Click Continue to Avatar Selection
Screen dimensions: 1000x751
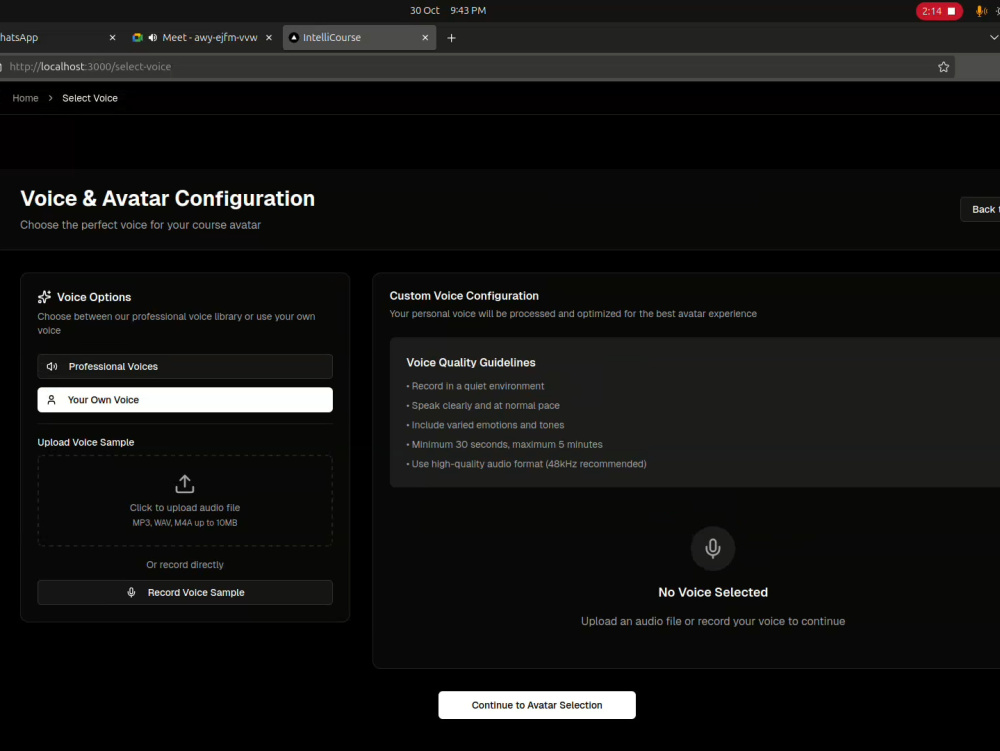[537, 705]
